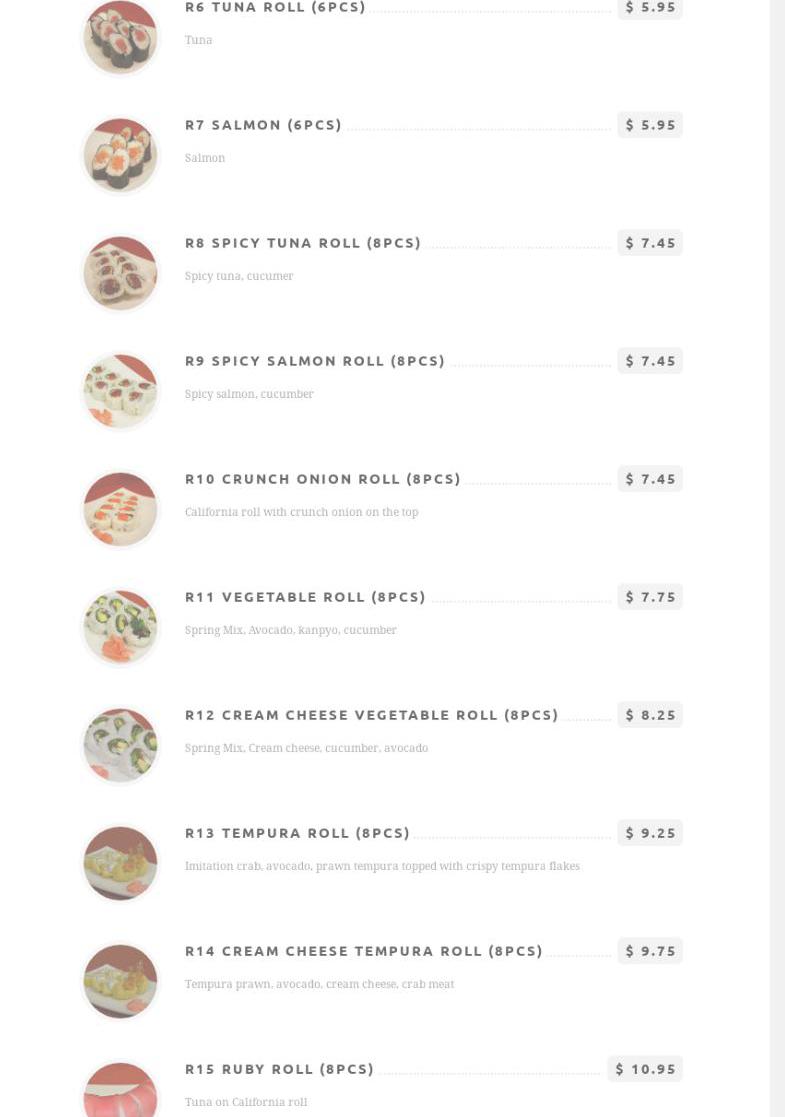Select the R10 Crunch Onion Roll heading

click(323, 479)
